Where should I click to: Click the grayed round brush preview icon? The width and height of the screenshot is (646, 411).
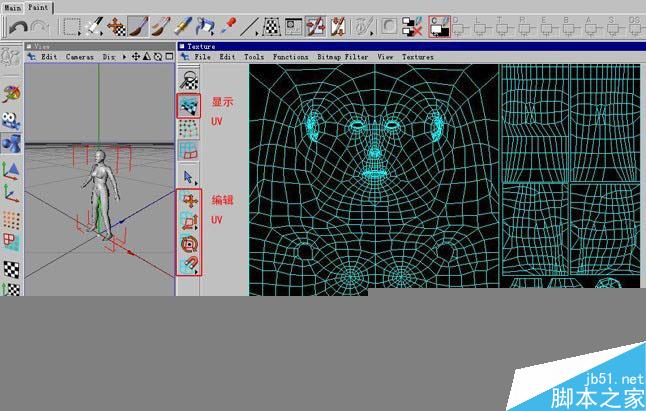(389, 27)
